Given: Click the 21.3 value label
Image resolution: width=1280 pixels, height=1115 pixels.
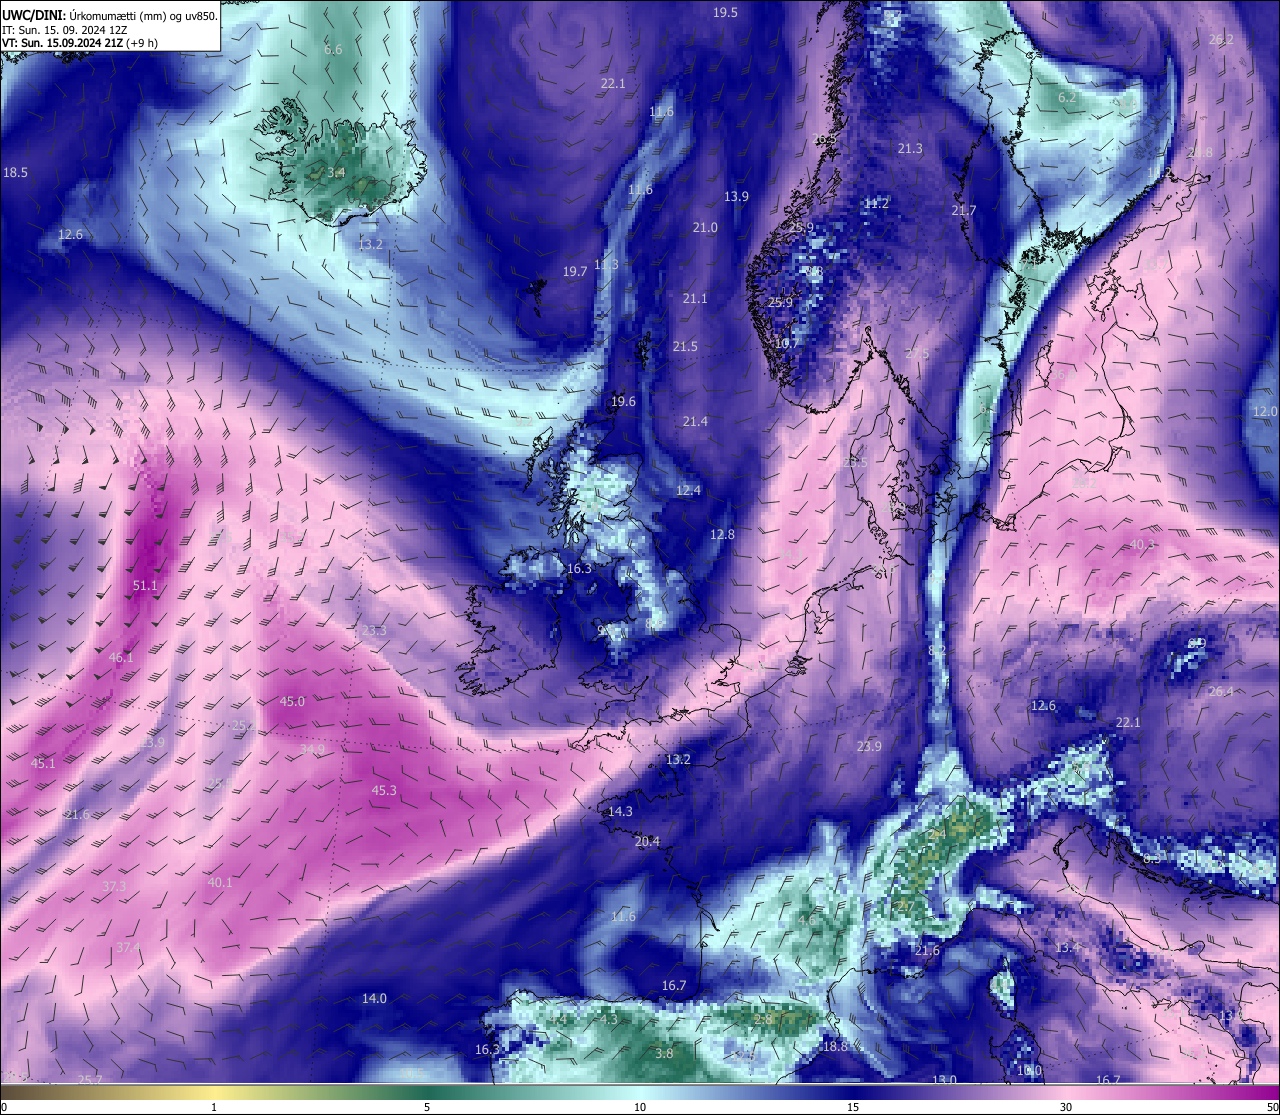Looking at the screenshot, I should [x=910, y=148].
